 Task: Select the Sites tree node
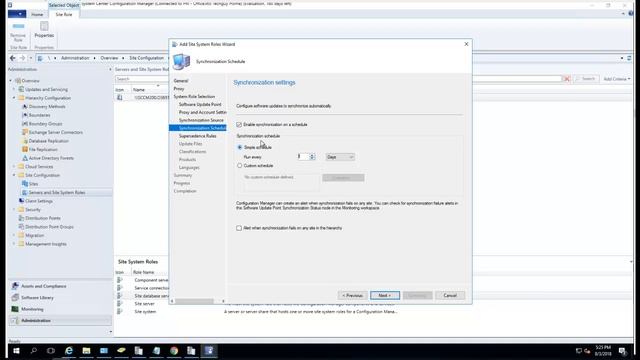tap(33, 184)
